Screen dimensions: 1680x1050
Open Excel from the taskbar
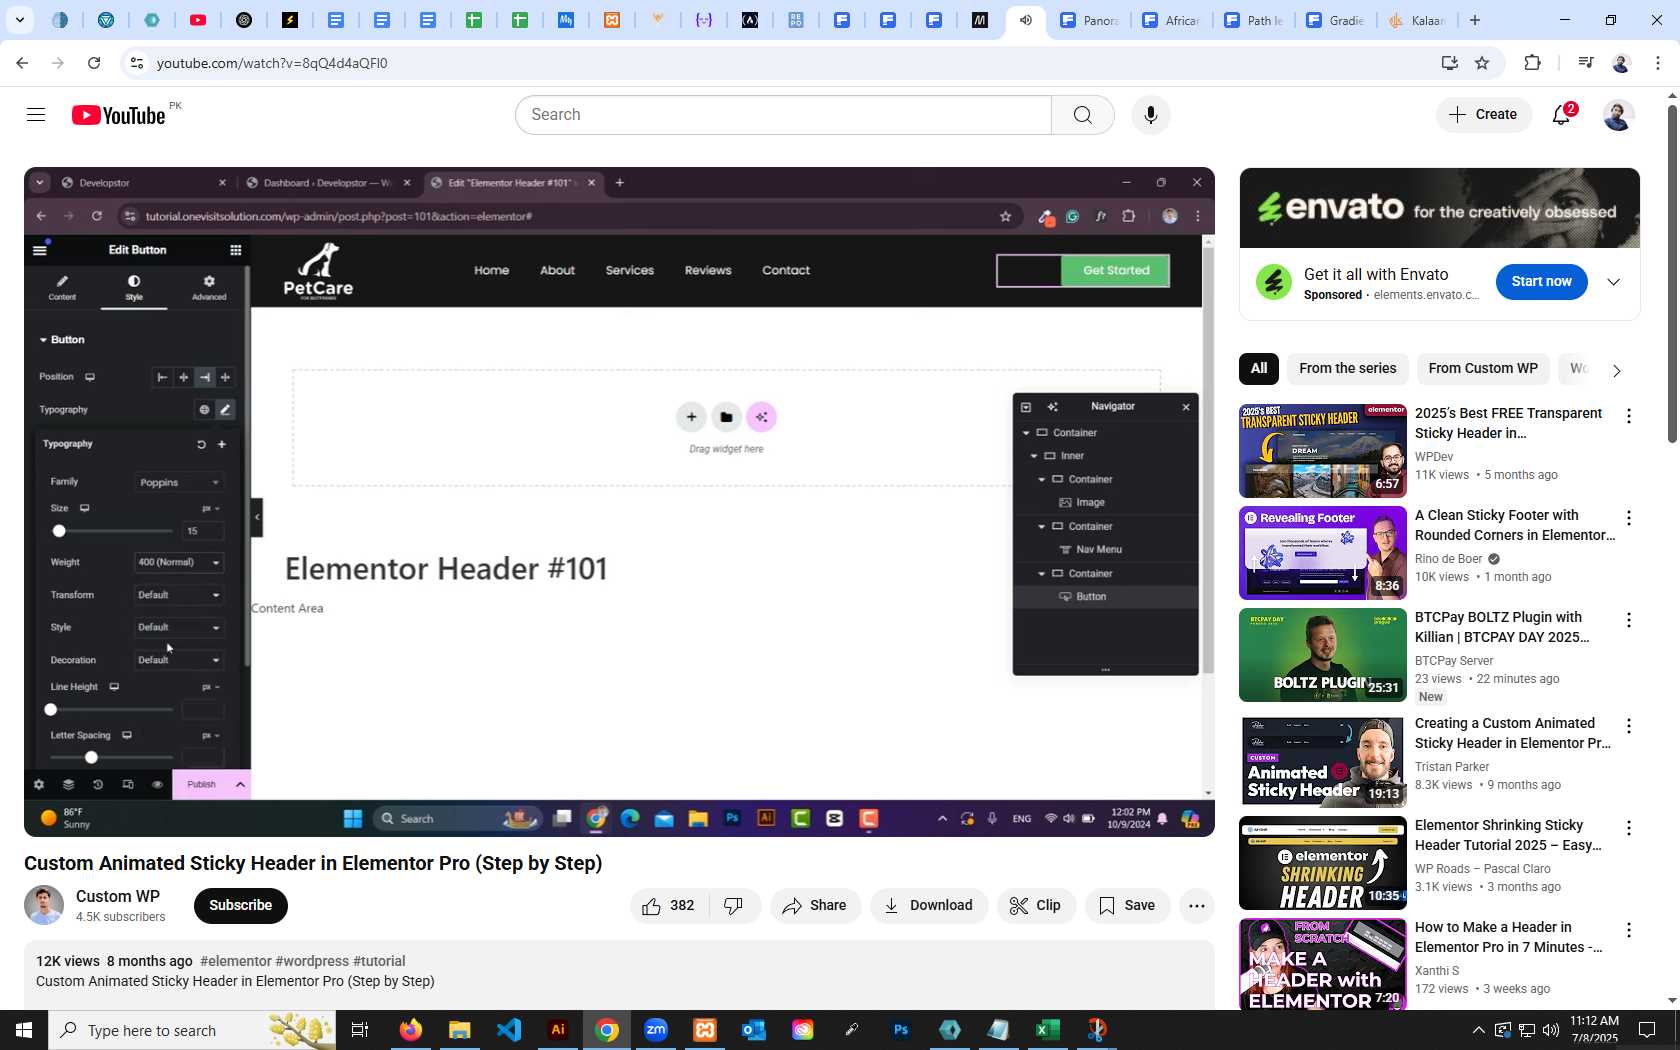coord(1047,1030)
